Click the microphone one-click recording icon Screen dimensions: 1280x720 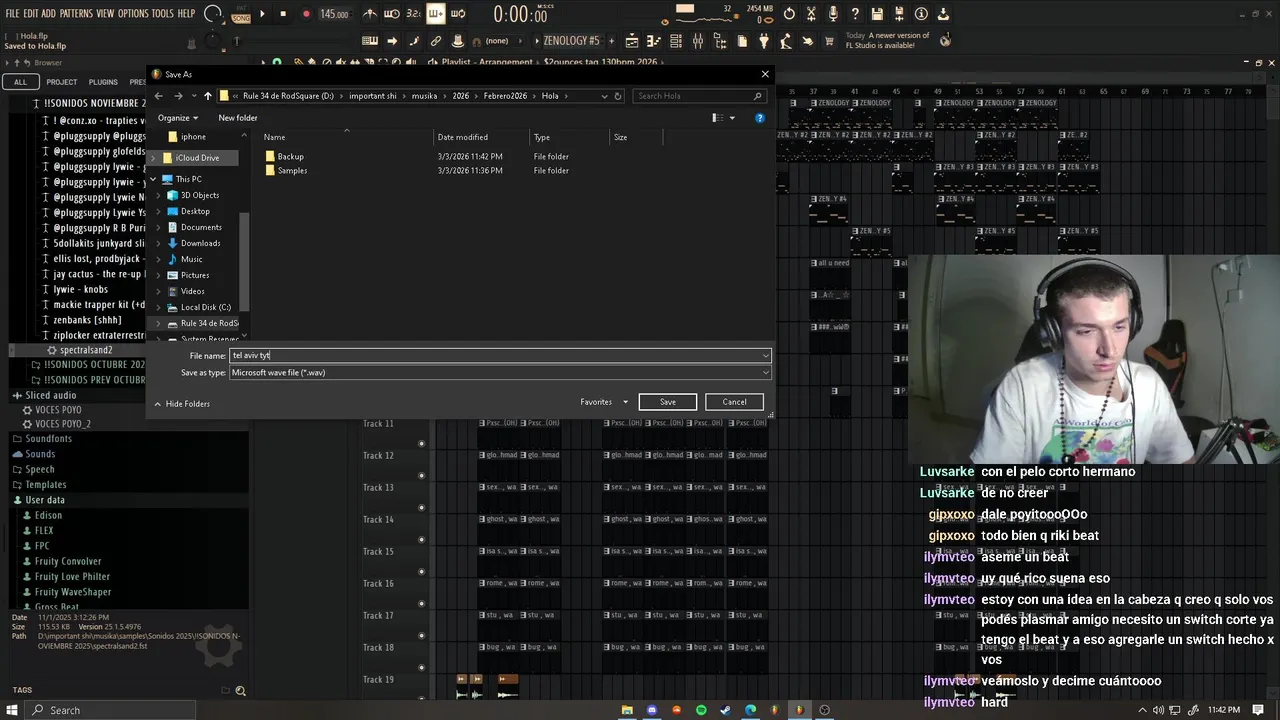(833, 14)
